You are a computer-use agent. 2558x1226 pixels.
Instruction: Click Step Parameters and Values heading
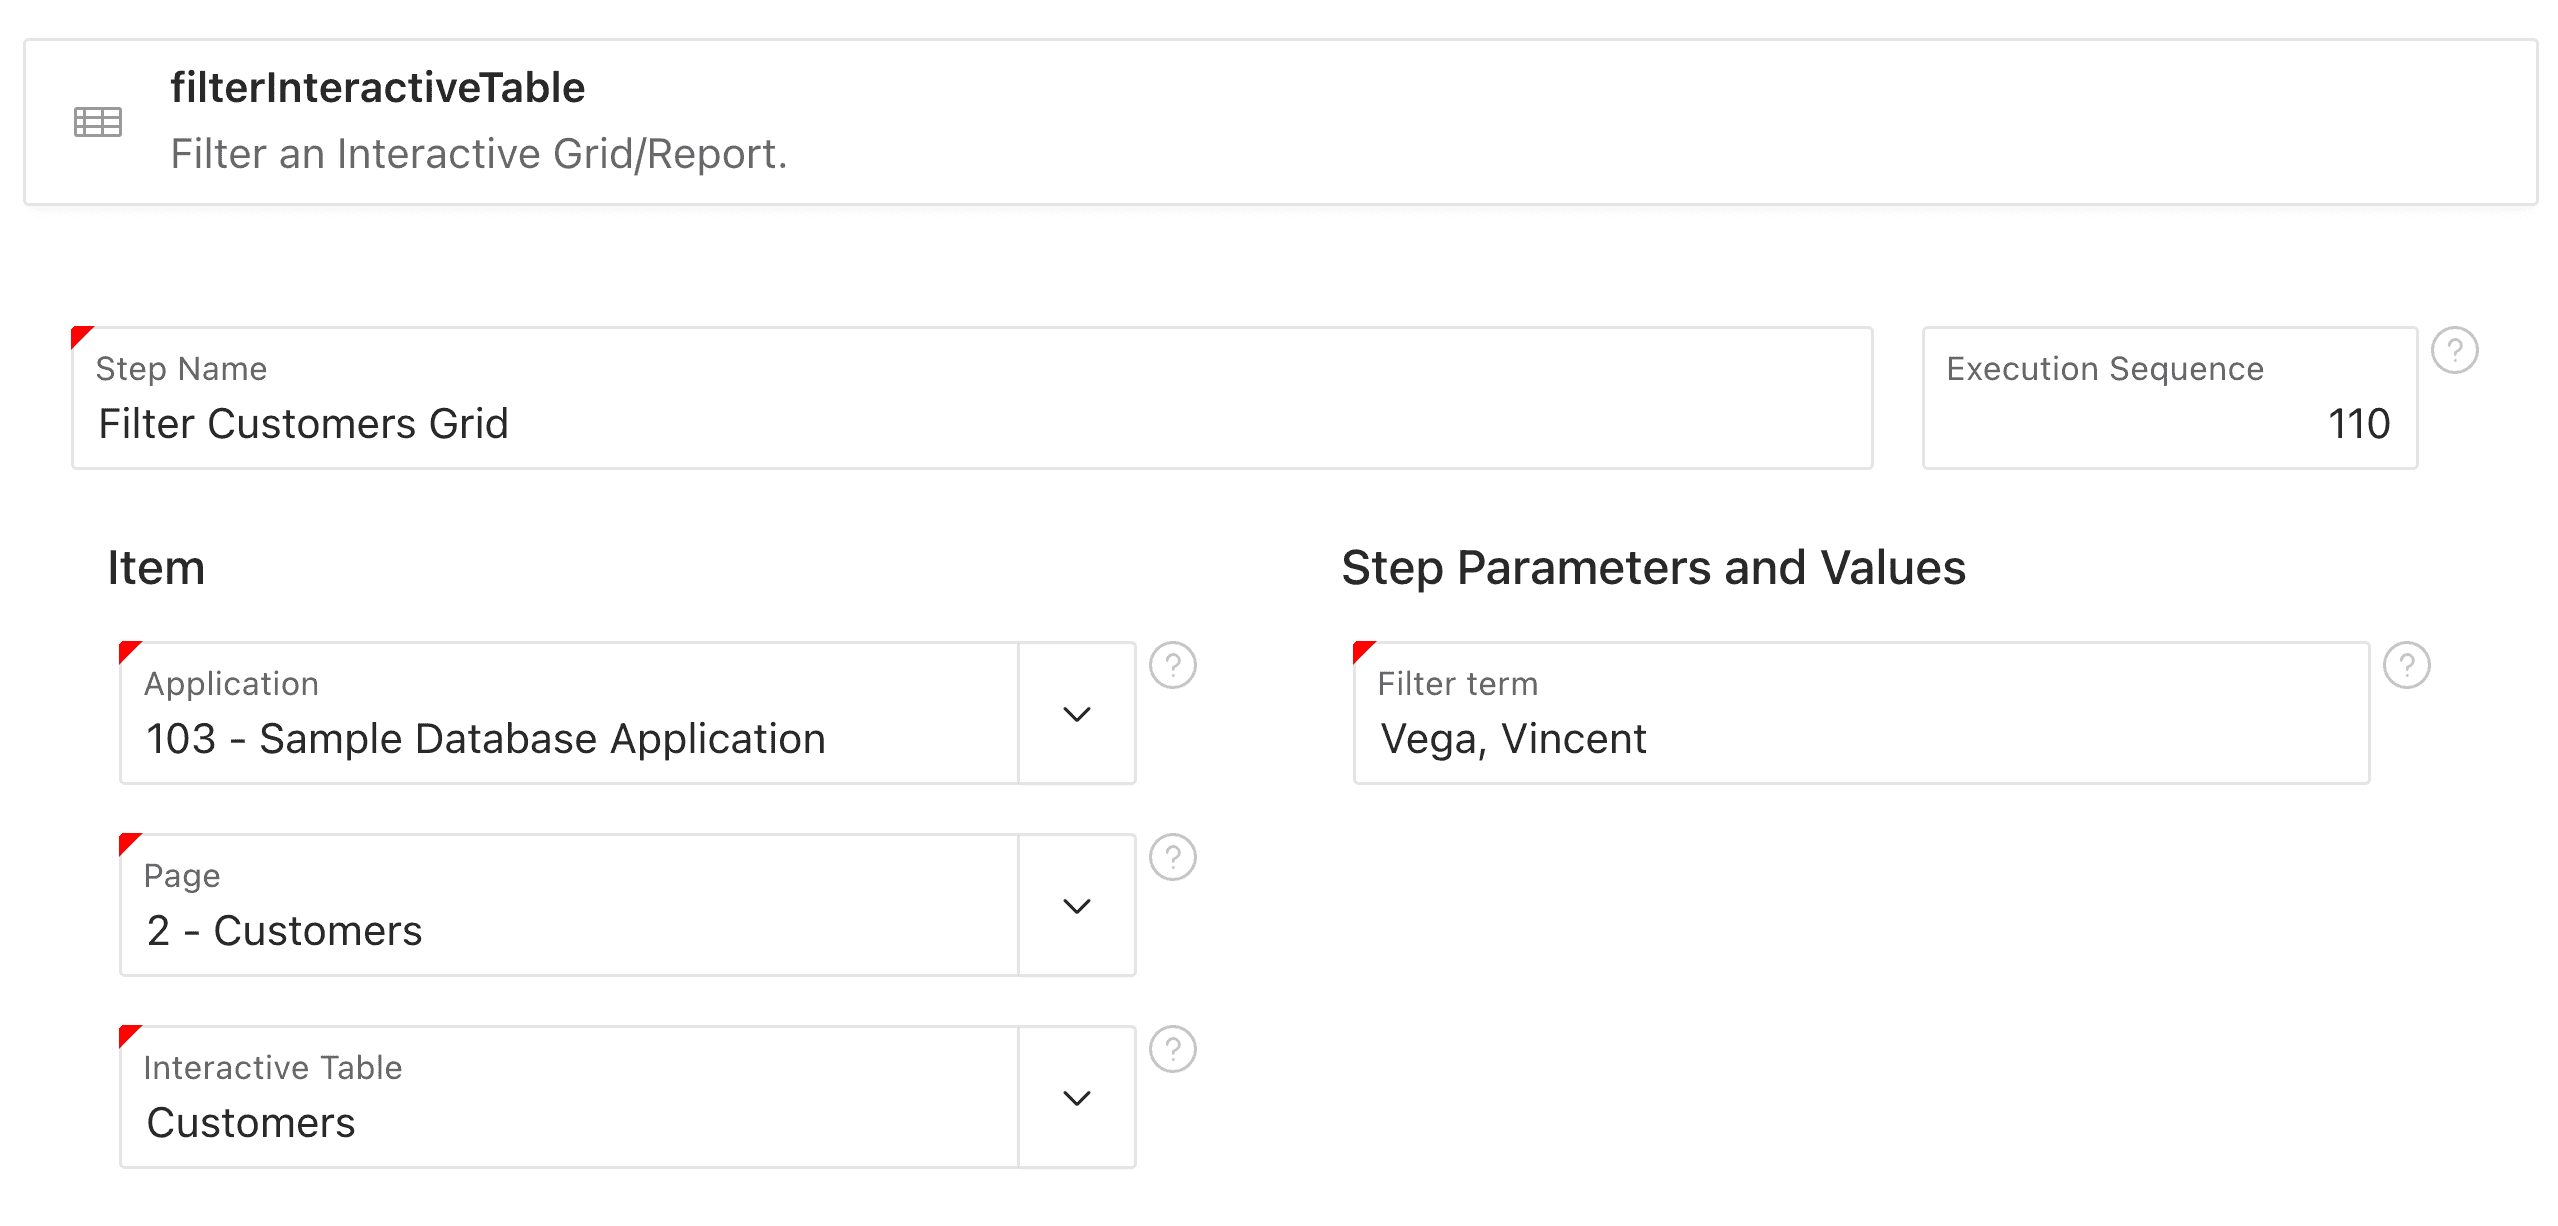pos(1653,568)
